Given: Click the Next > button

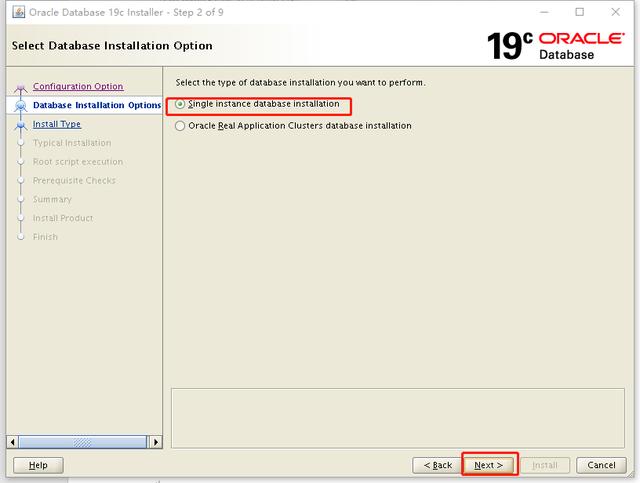Looking at the screenshot, I should pos(489,465).
